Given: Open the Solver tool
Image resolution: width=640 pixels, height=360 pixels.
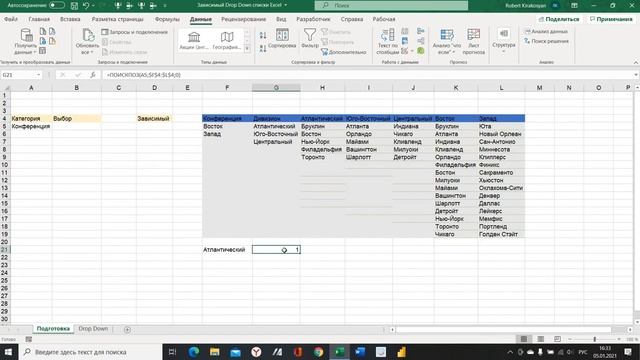Looking at the screenshot, I should coord(546,41).
